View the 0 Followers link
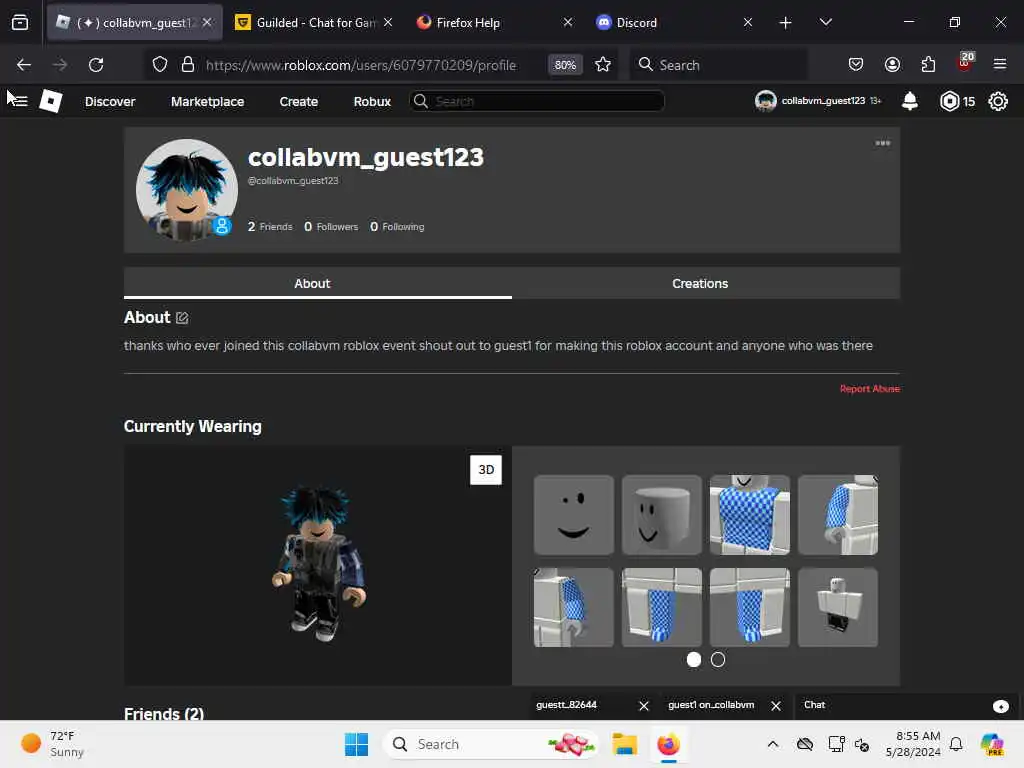The width and height of the screenshot is (1024, 768). pyautogui.click(x=331, y=227)
